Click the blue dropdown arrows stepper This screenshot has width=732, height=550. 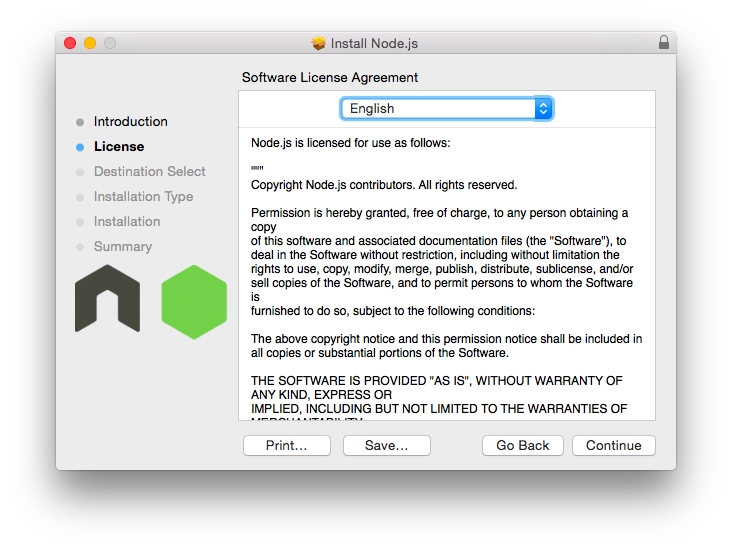tap(543, 109)
